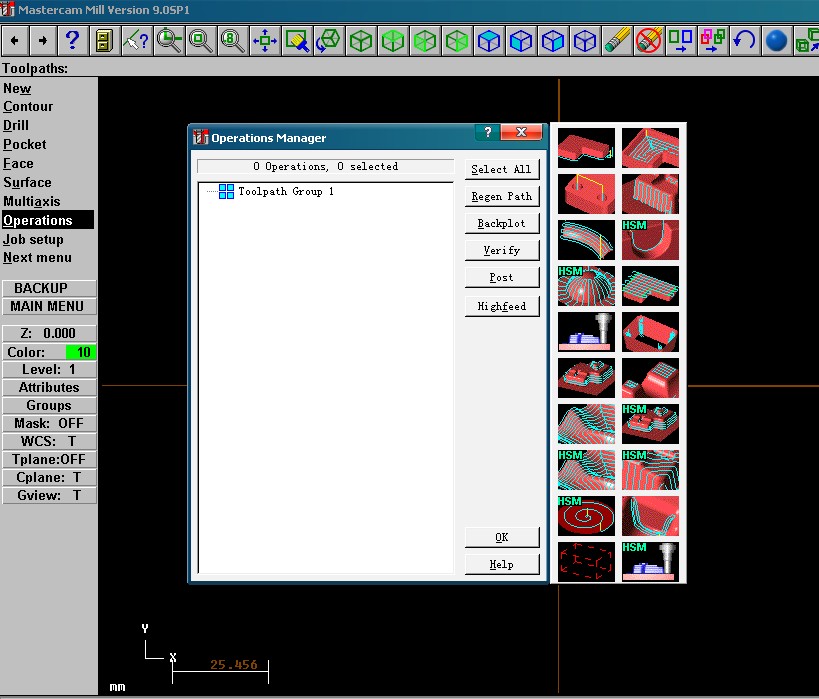Click the Verify button

[x=501, y=250]
